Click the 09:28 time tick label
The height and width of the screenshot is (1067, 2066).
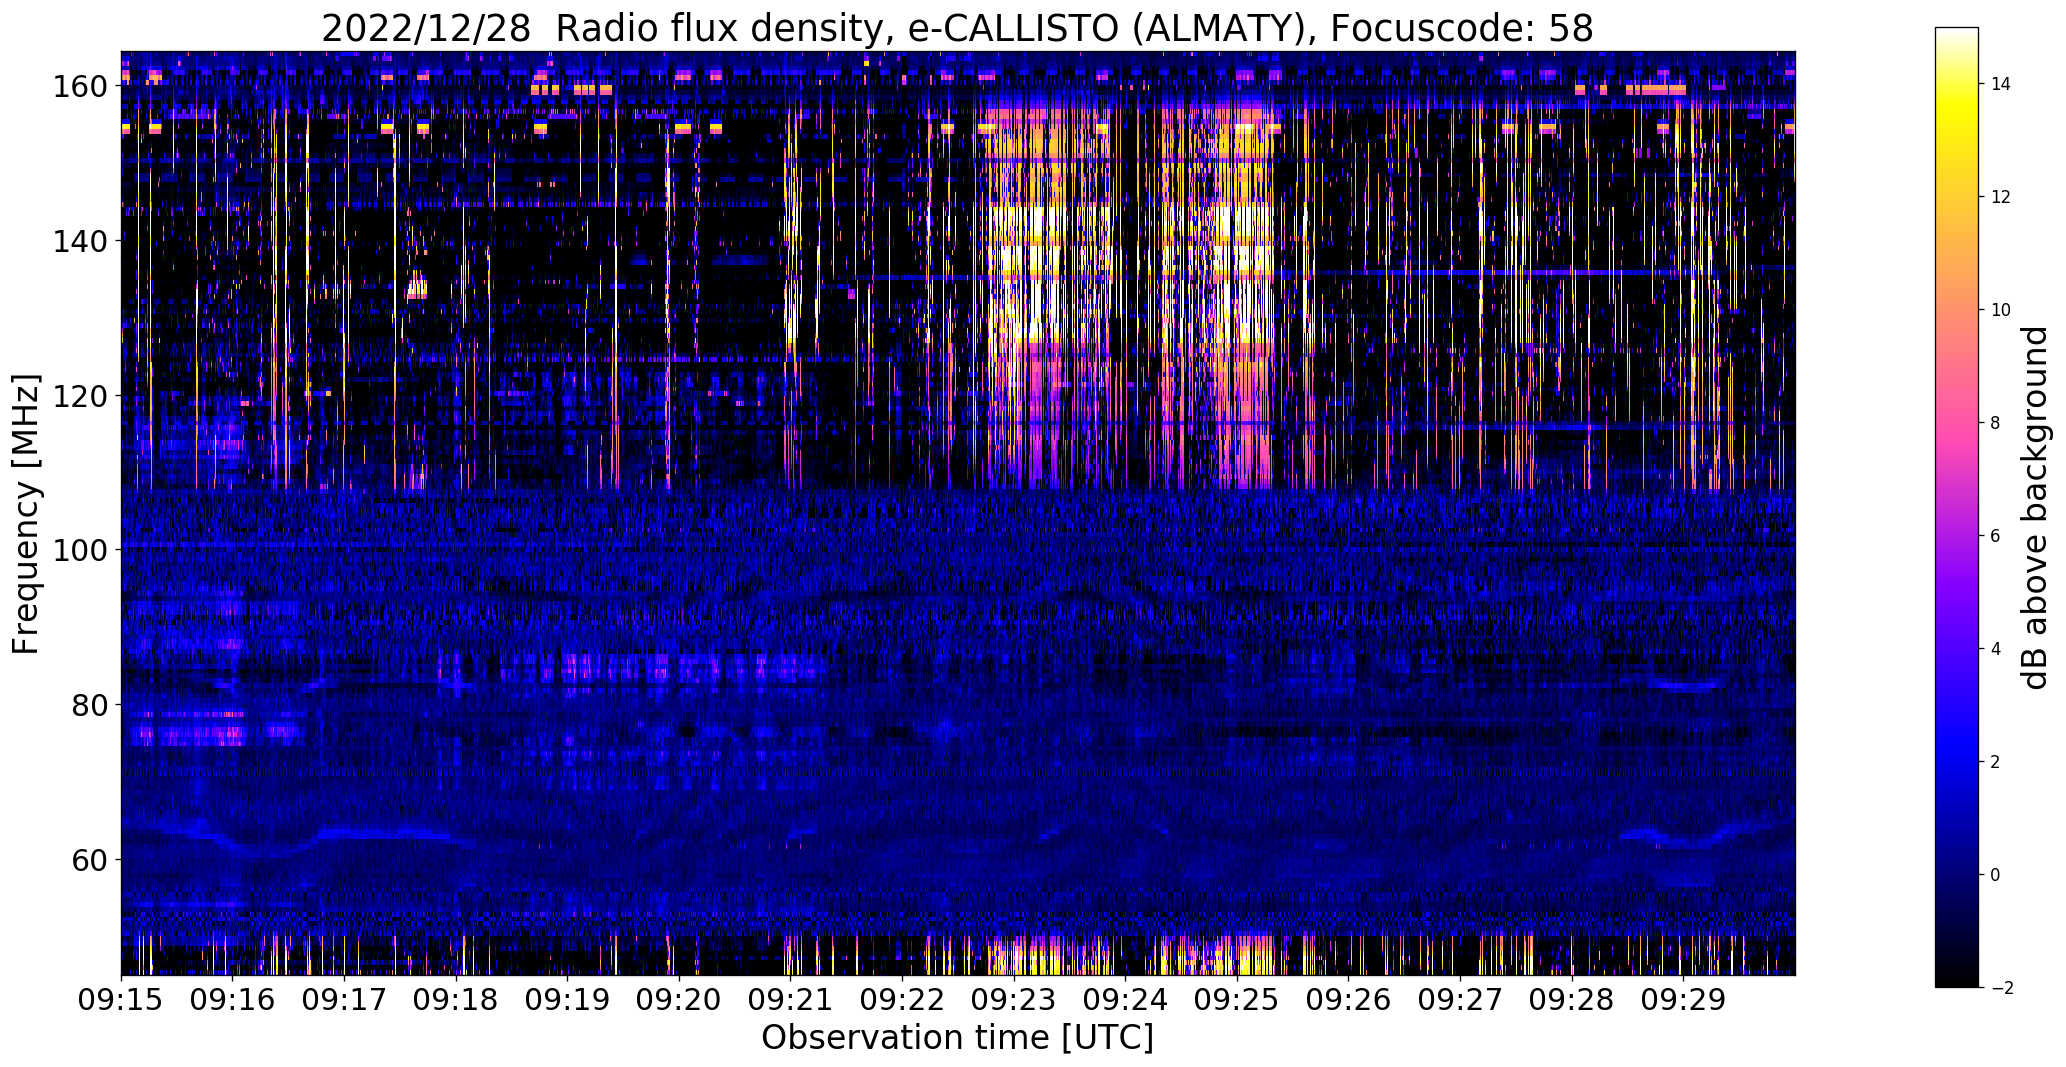click(x=1572, y=999)
